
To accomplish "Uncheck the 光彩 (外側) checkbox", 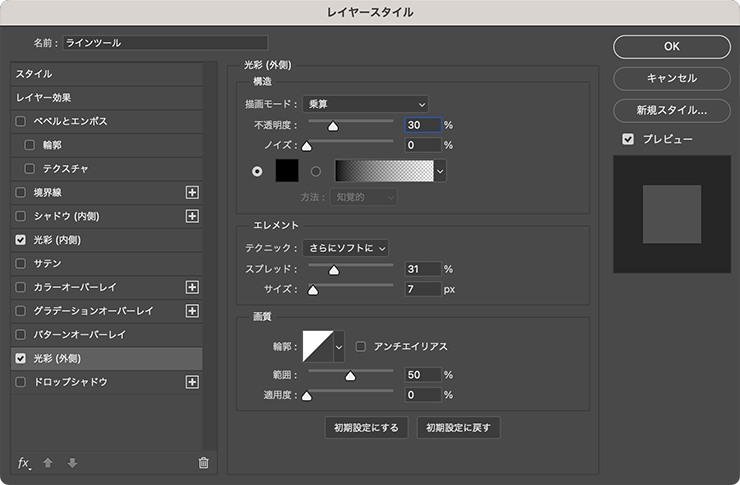I will coord(20,359).
